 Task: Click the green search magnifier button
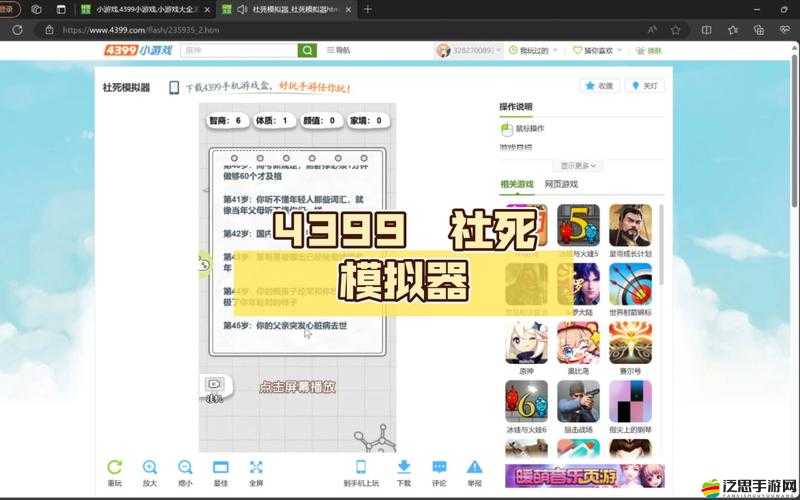coord(307,50)
